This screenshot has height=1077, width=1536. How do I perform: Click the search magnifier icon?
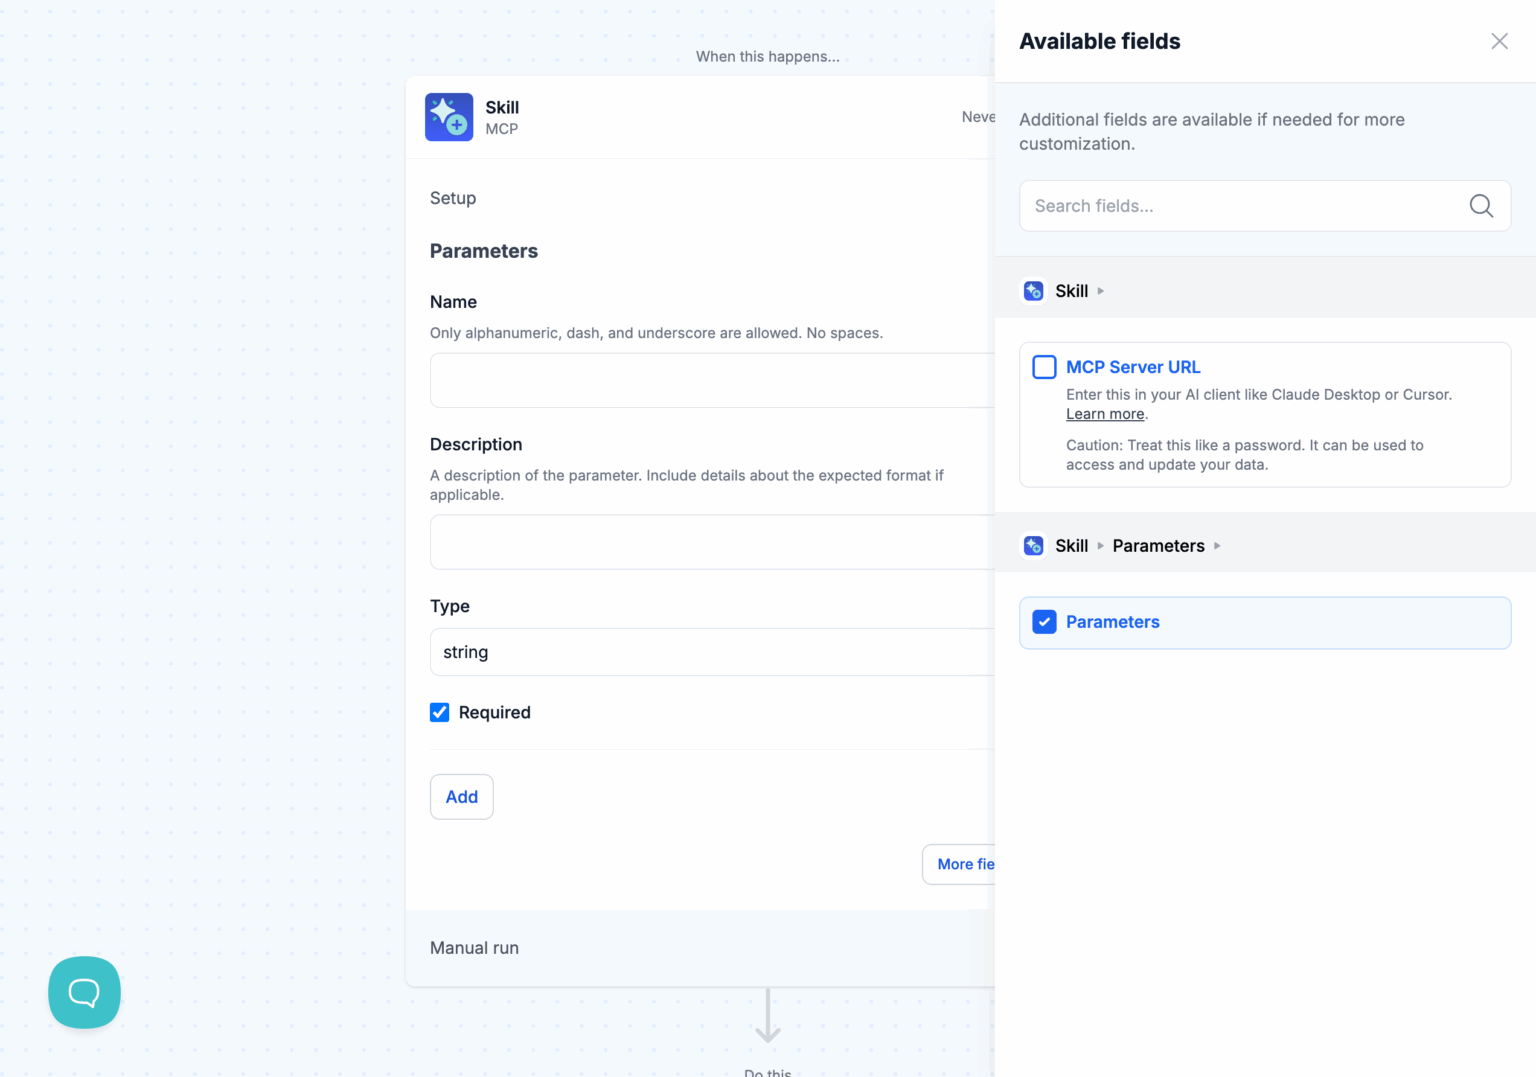[x=1481, y=206]
